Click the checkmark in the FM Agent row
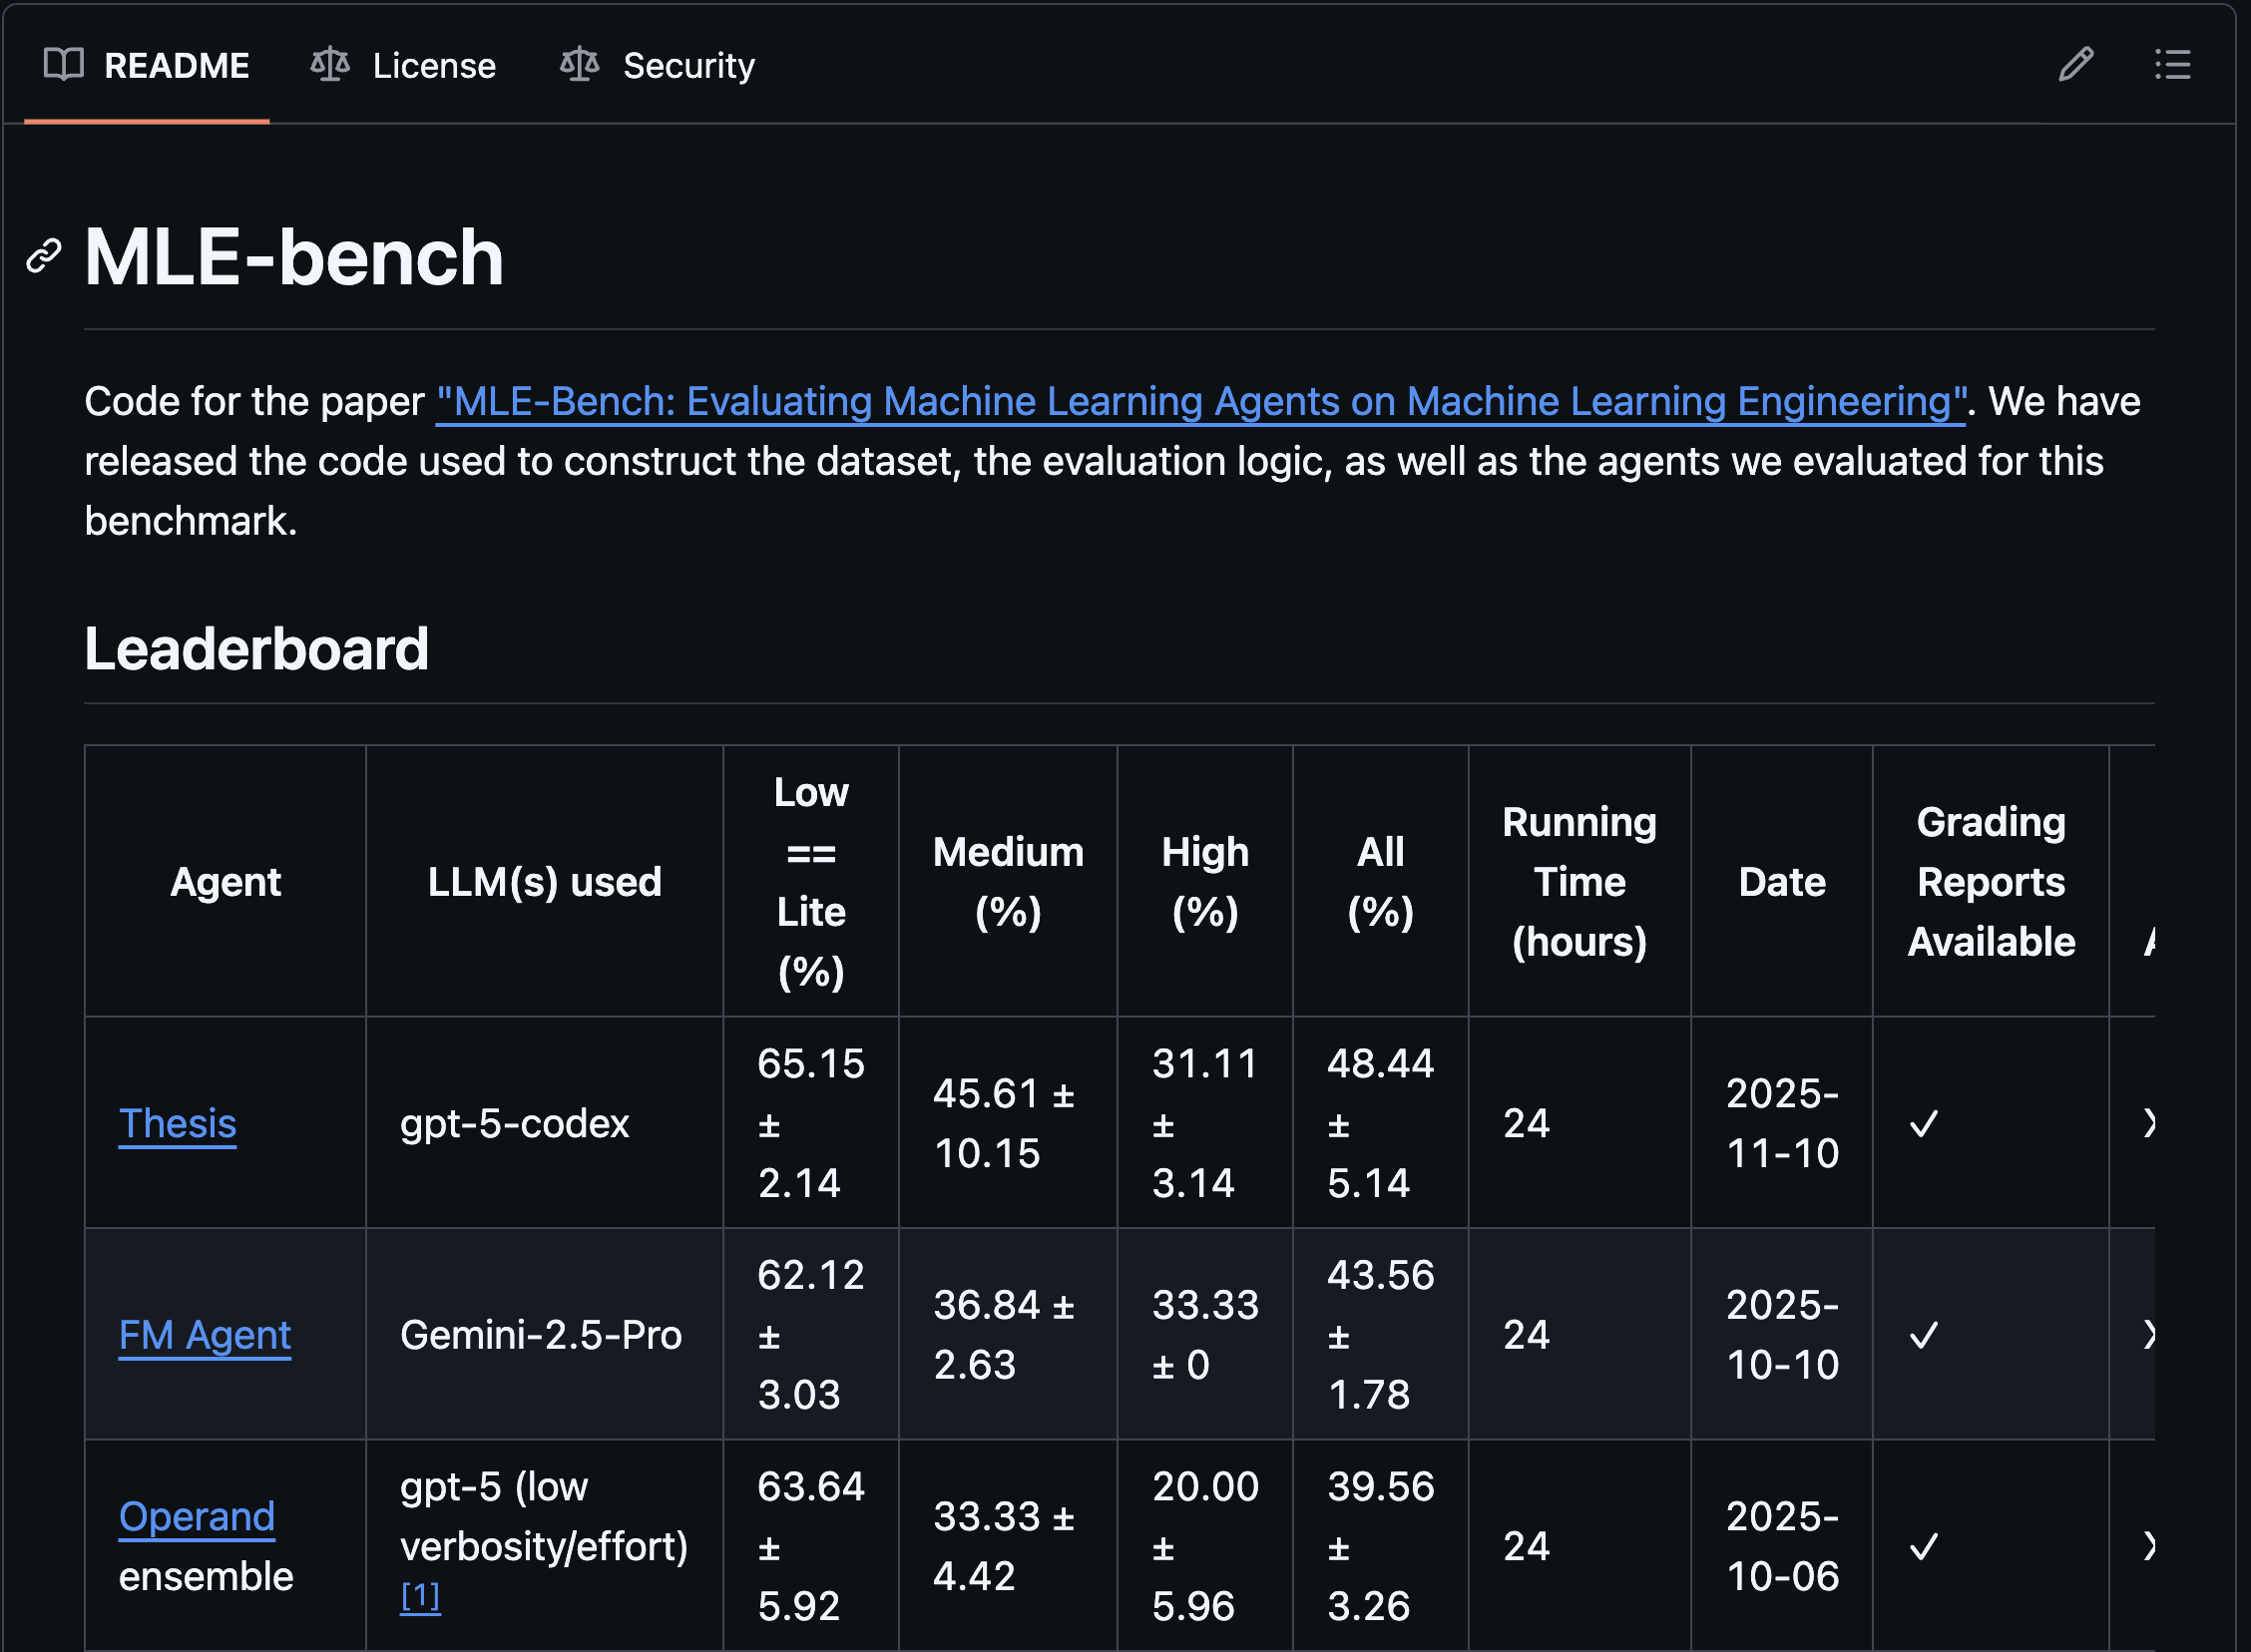Viewport: 2251px width, 1652px height. pyautogui.click(x=1924, y=1335)
